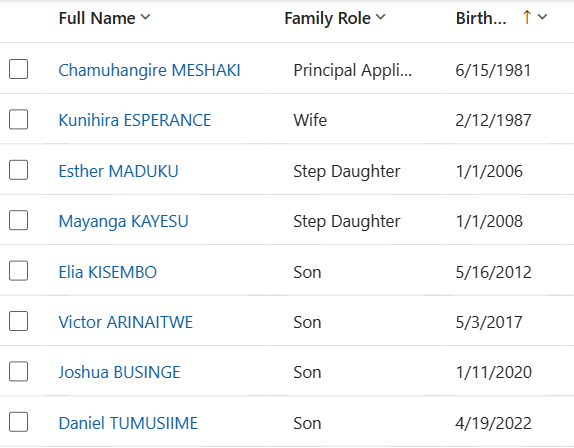Open Kunihira ESPERANCE's record

[x=135, y=120]
